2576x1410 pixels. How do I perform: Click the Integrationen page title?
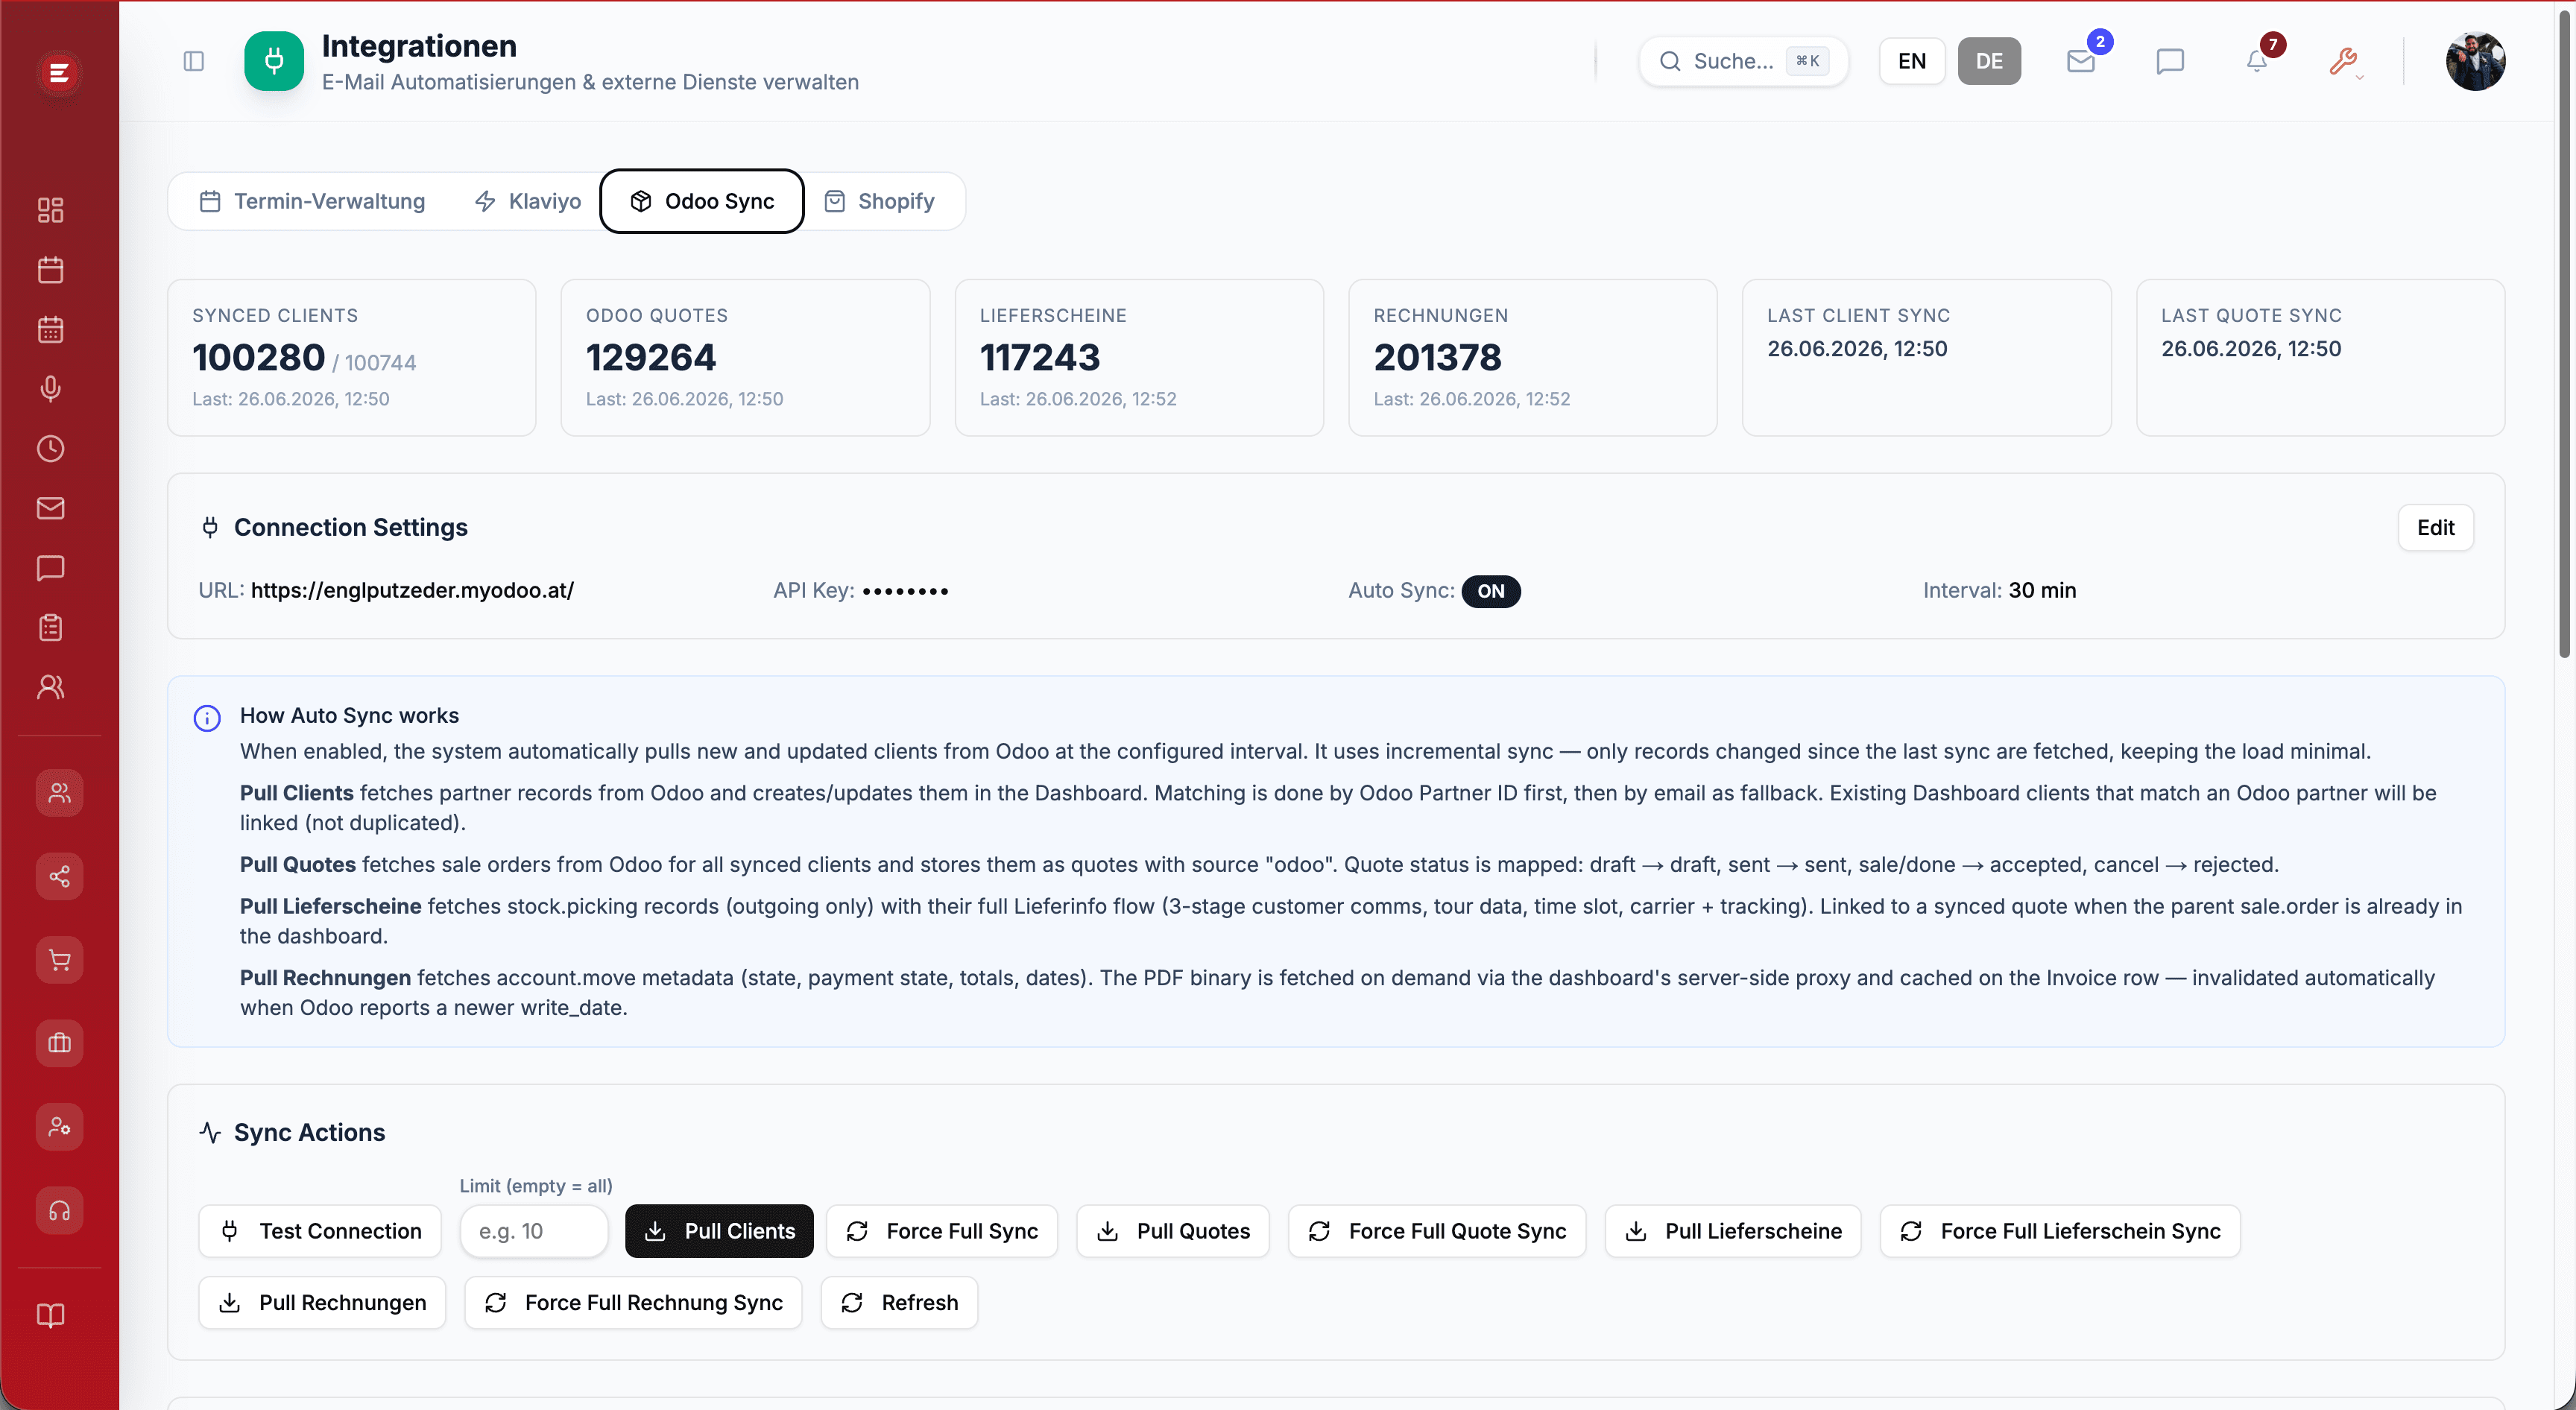pos(419,46)
